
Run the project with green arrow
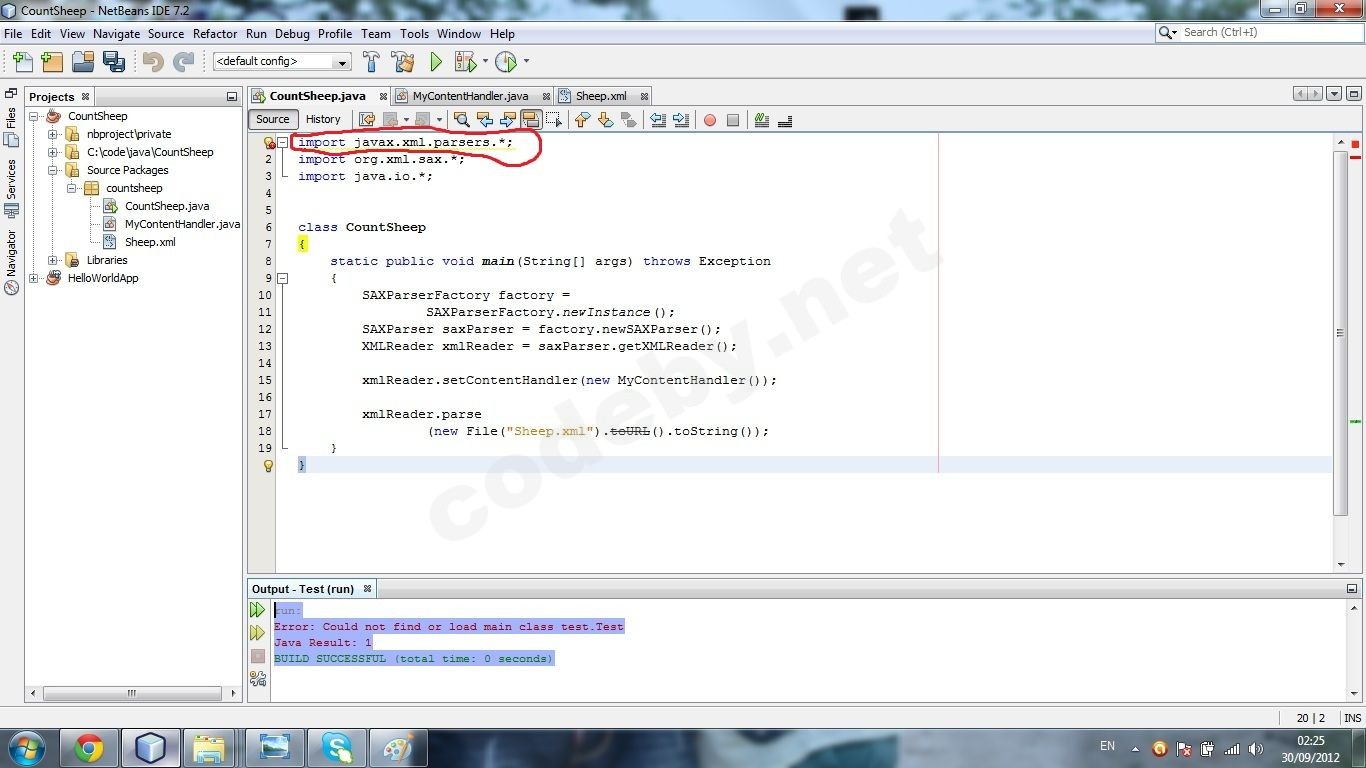pos(436,62)
